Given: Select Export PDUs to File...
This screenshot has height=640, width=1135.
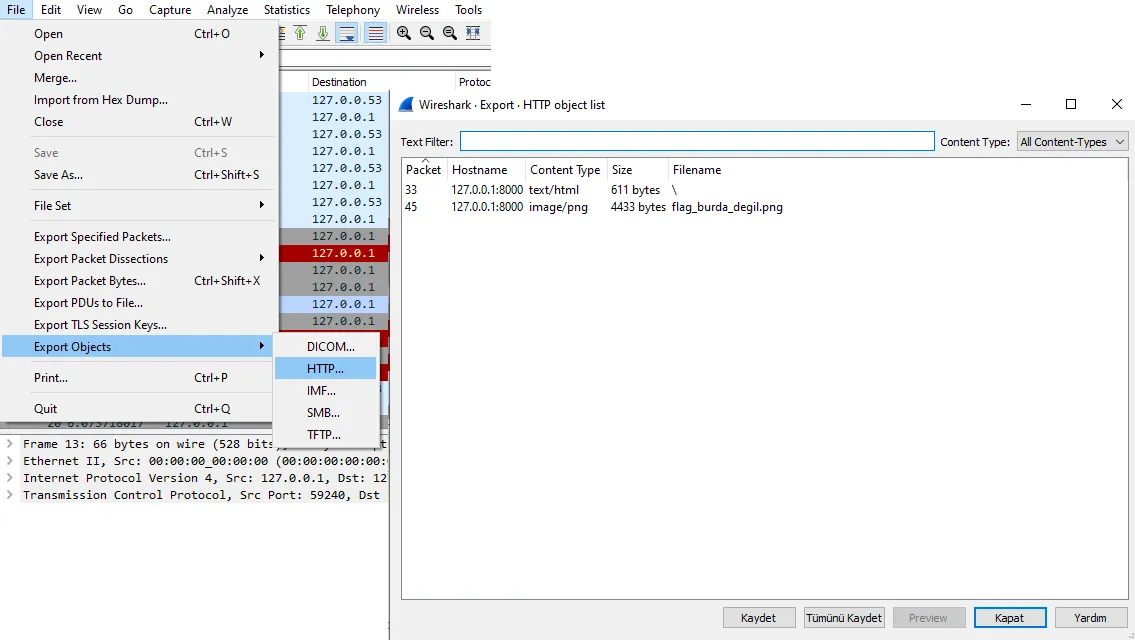Looking at the screenshot, I should coord(139,303).
